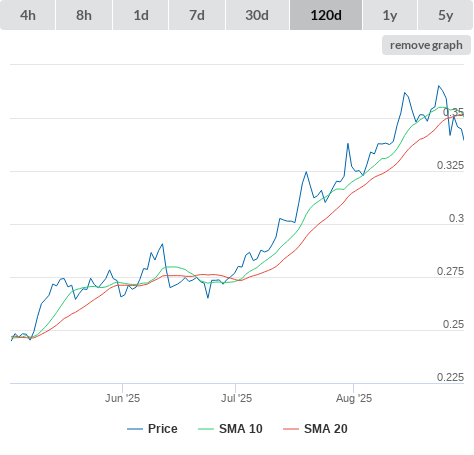
Task: Click the Jul '25 axis label
Action: [x=236, y=398]
